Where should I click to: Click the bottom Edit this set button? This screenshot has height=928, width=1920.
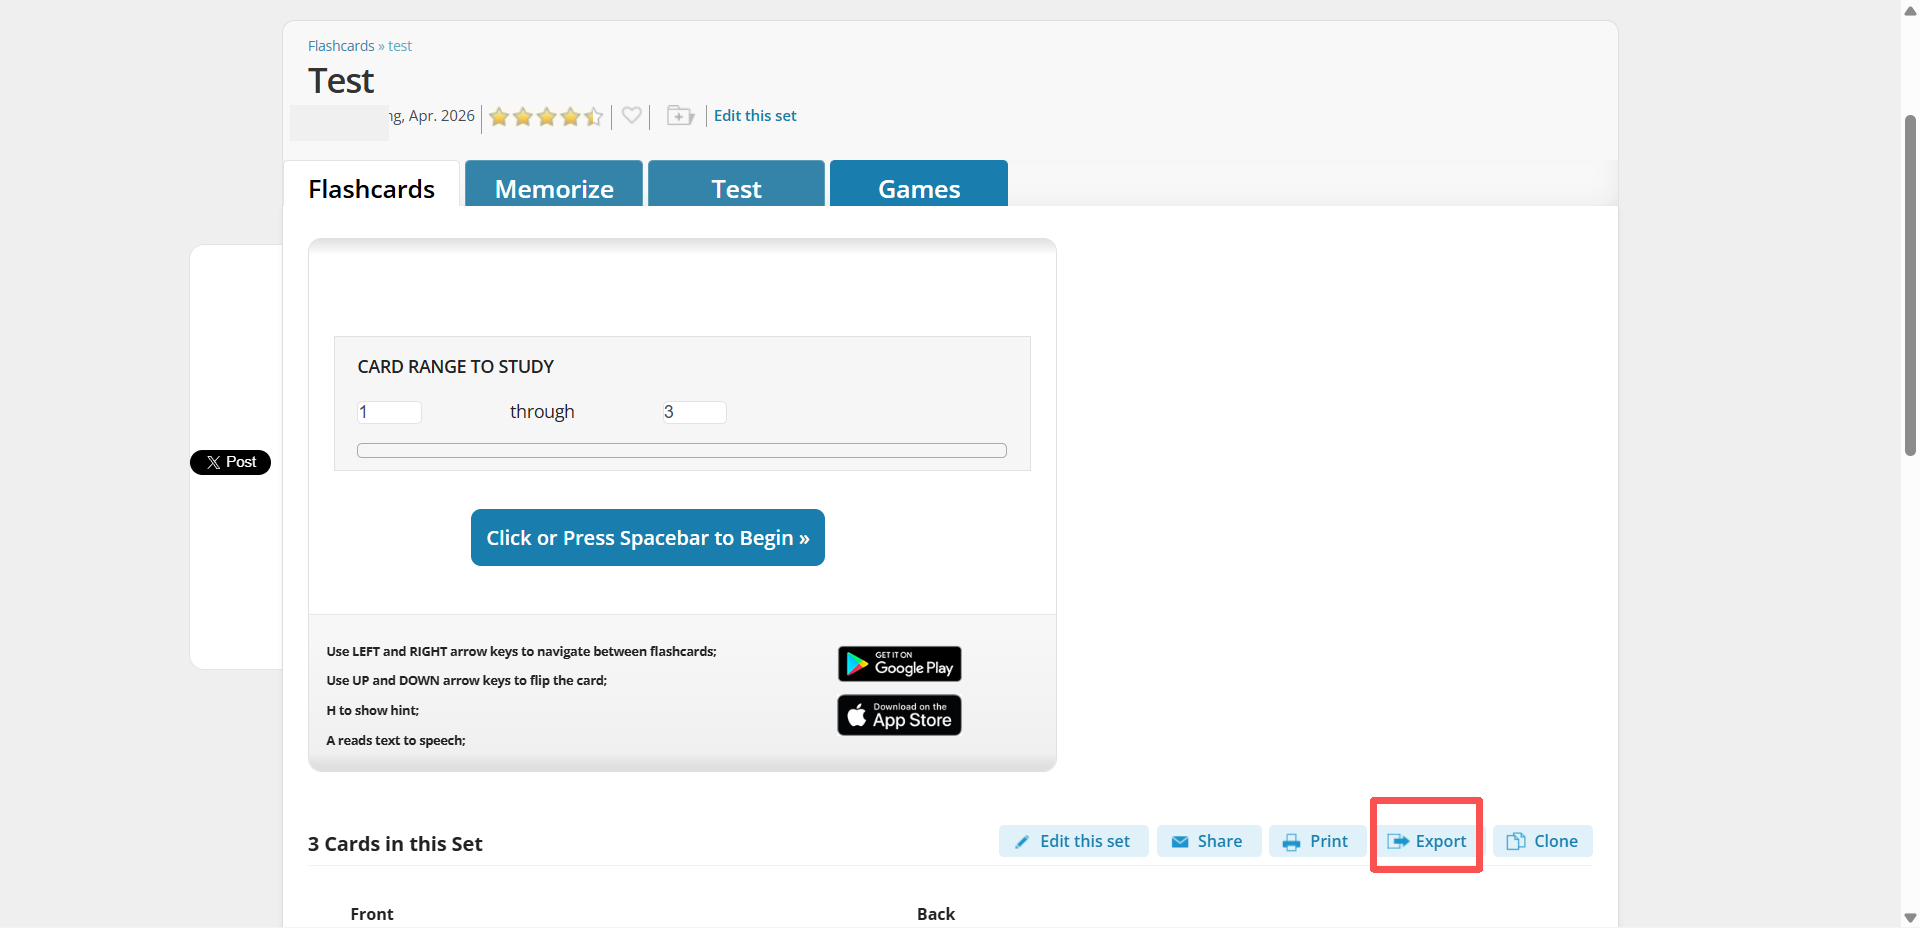coord(1073,841)
